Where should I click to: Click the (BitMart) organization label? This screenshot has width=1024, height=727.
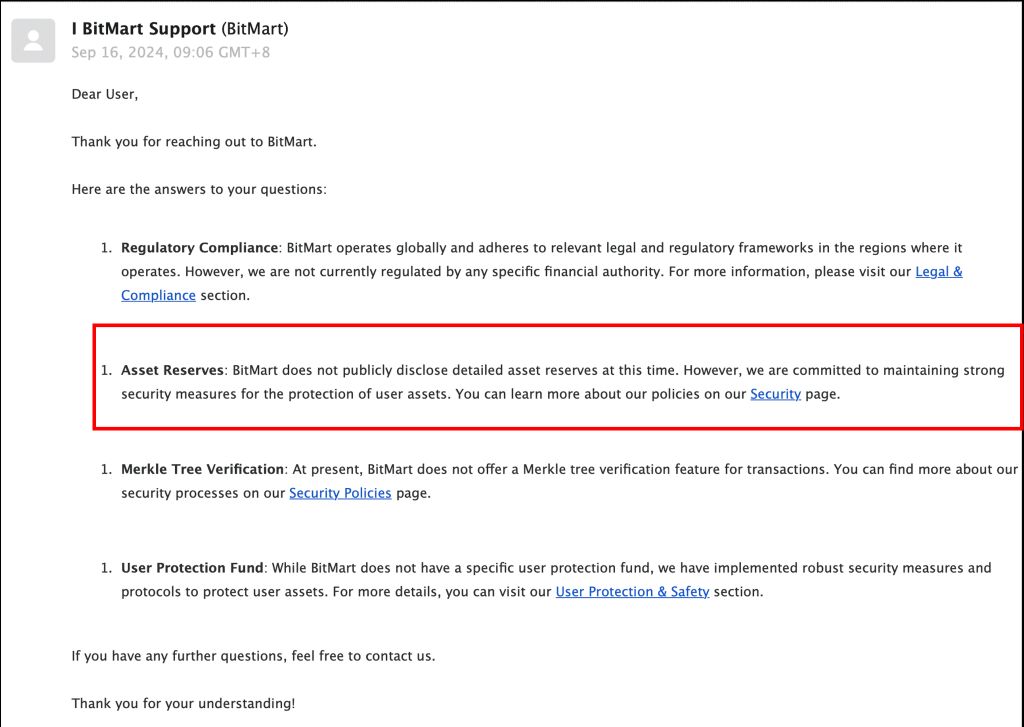(x=254, y=29)
